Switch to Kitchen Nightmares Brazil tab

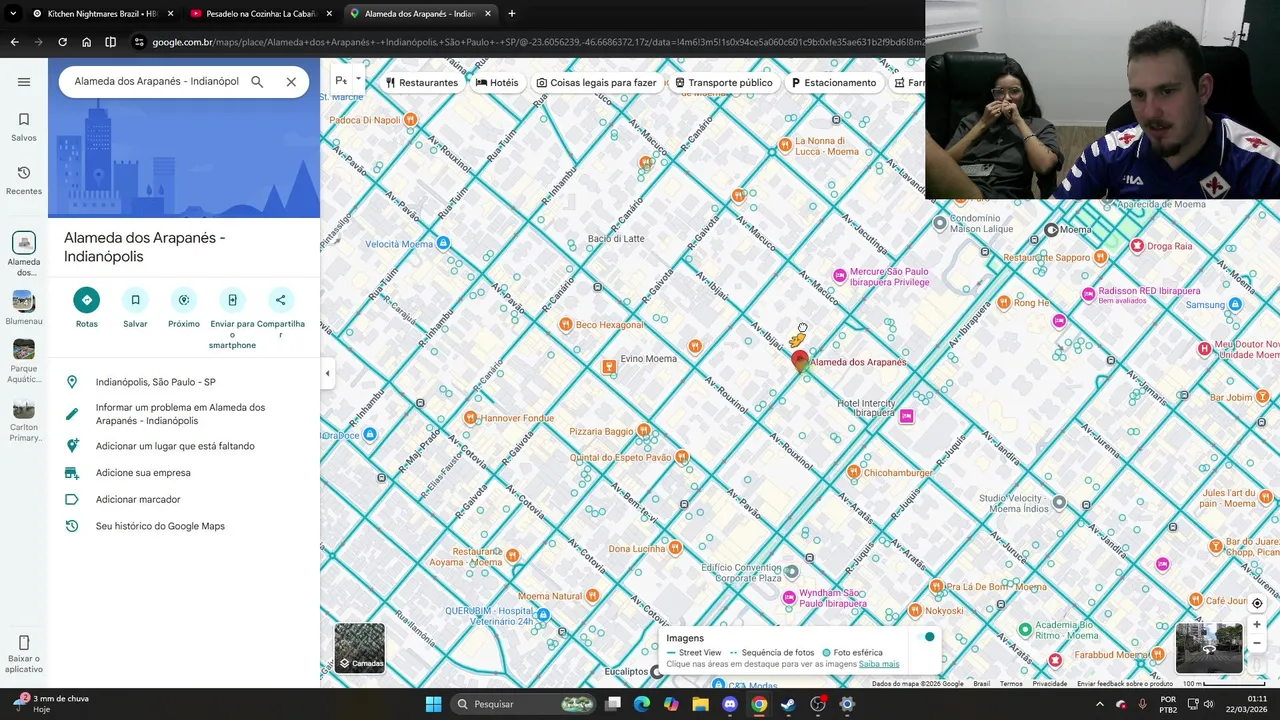(x=94, y=14)
